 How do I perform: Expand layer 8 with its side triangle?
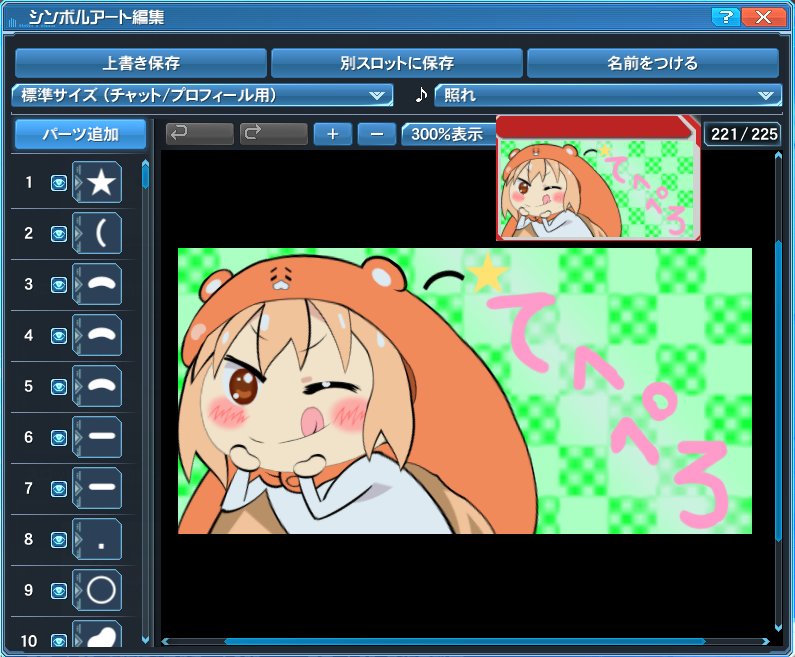click(78, 539)
